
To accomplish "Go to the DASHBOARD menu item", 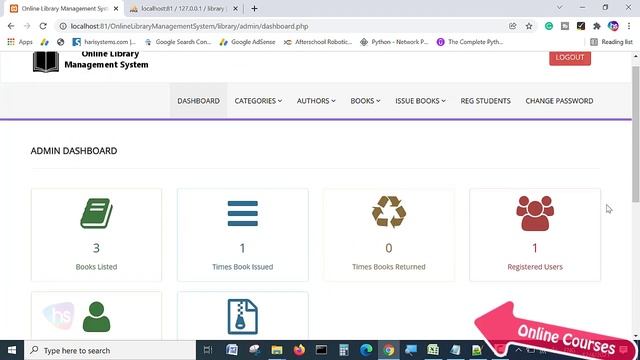I will [x=198, y=101].
